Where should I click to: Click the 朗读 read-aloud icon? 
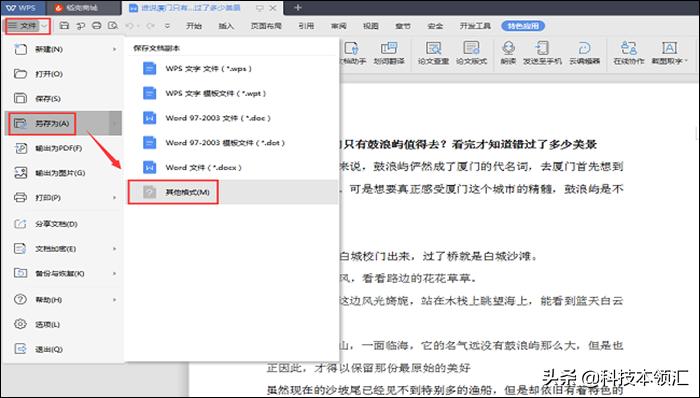[508, 53]
